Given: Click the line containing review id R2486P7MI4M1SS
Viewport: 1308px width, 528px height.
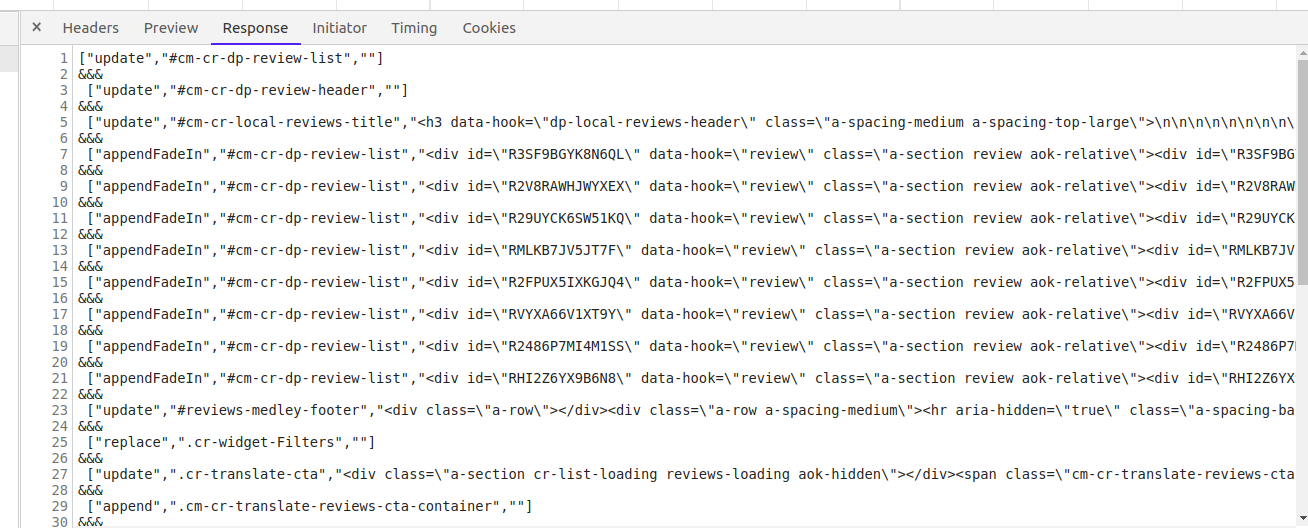Looking at the screenshot, I should tap(691, 346).
